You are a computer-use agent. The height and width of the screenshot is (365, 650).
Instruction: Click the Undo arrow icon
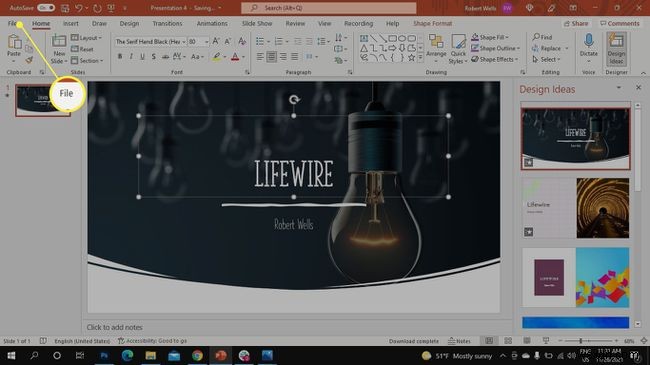point(78,8)
